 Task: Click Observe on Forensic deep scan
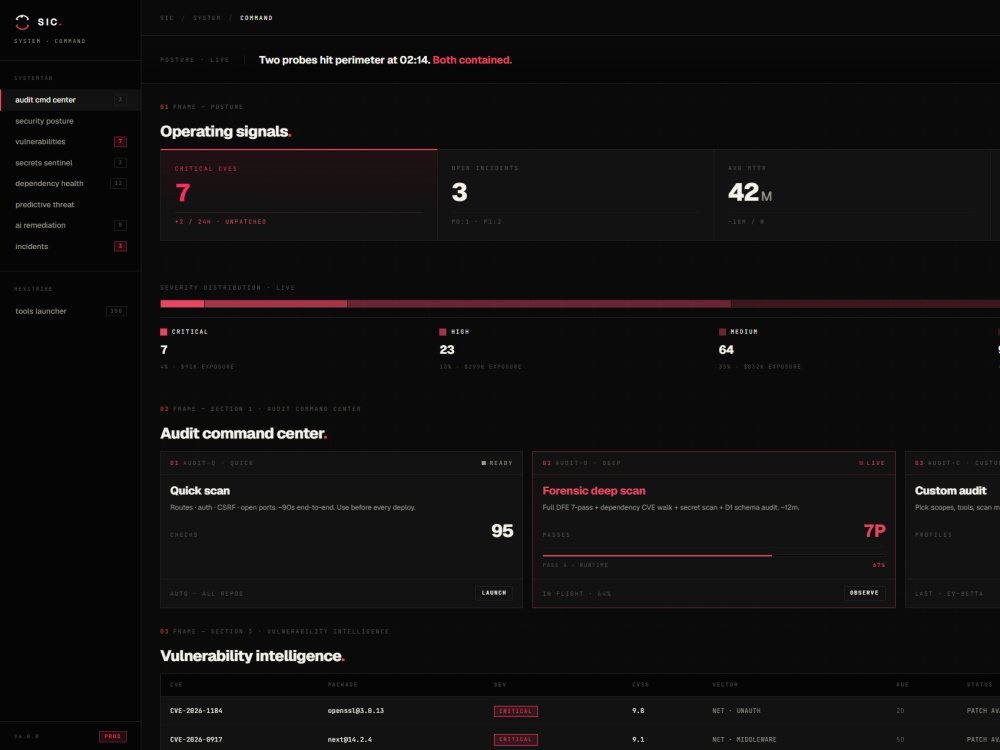(x=864, y=593)
